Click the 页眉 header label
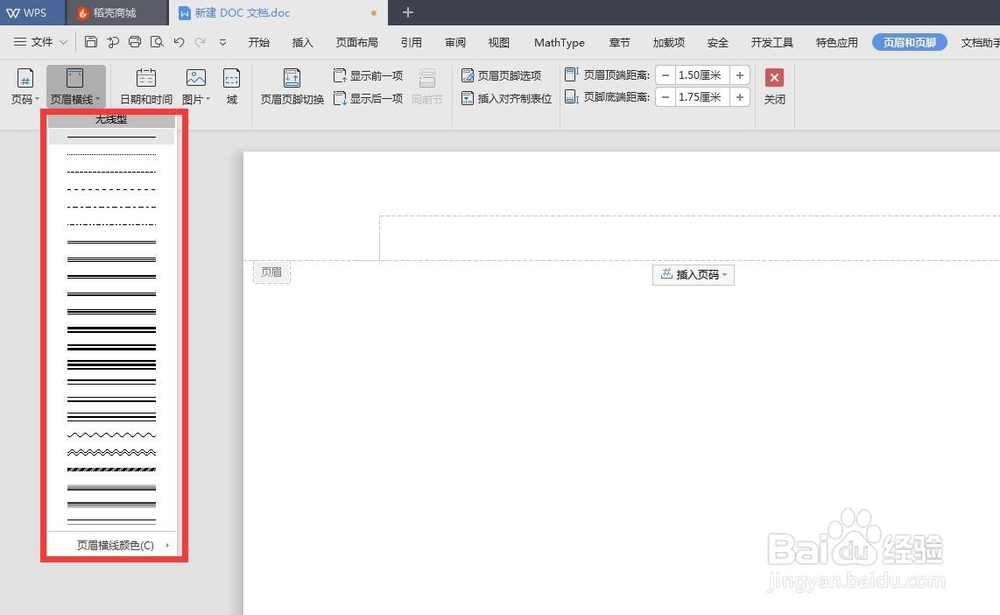Viewport: 1000px width, 615px height. point(272,272)
